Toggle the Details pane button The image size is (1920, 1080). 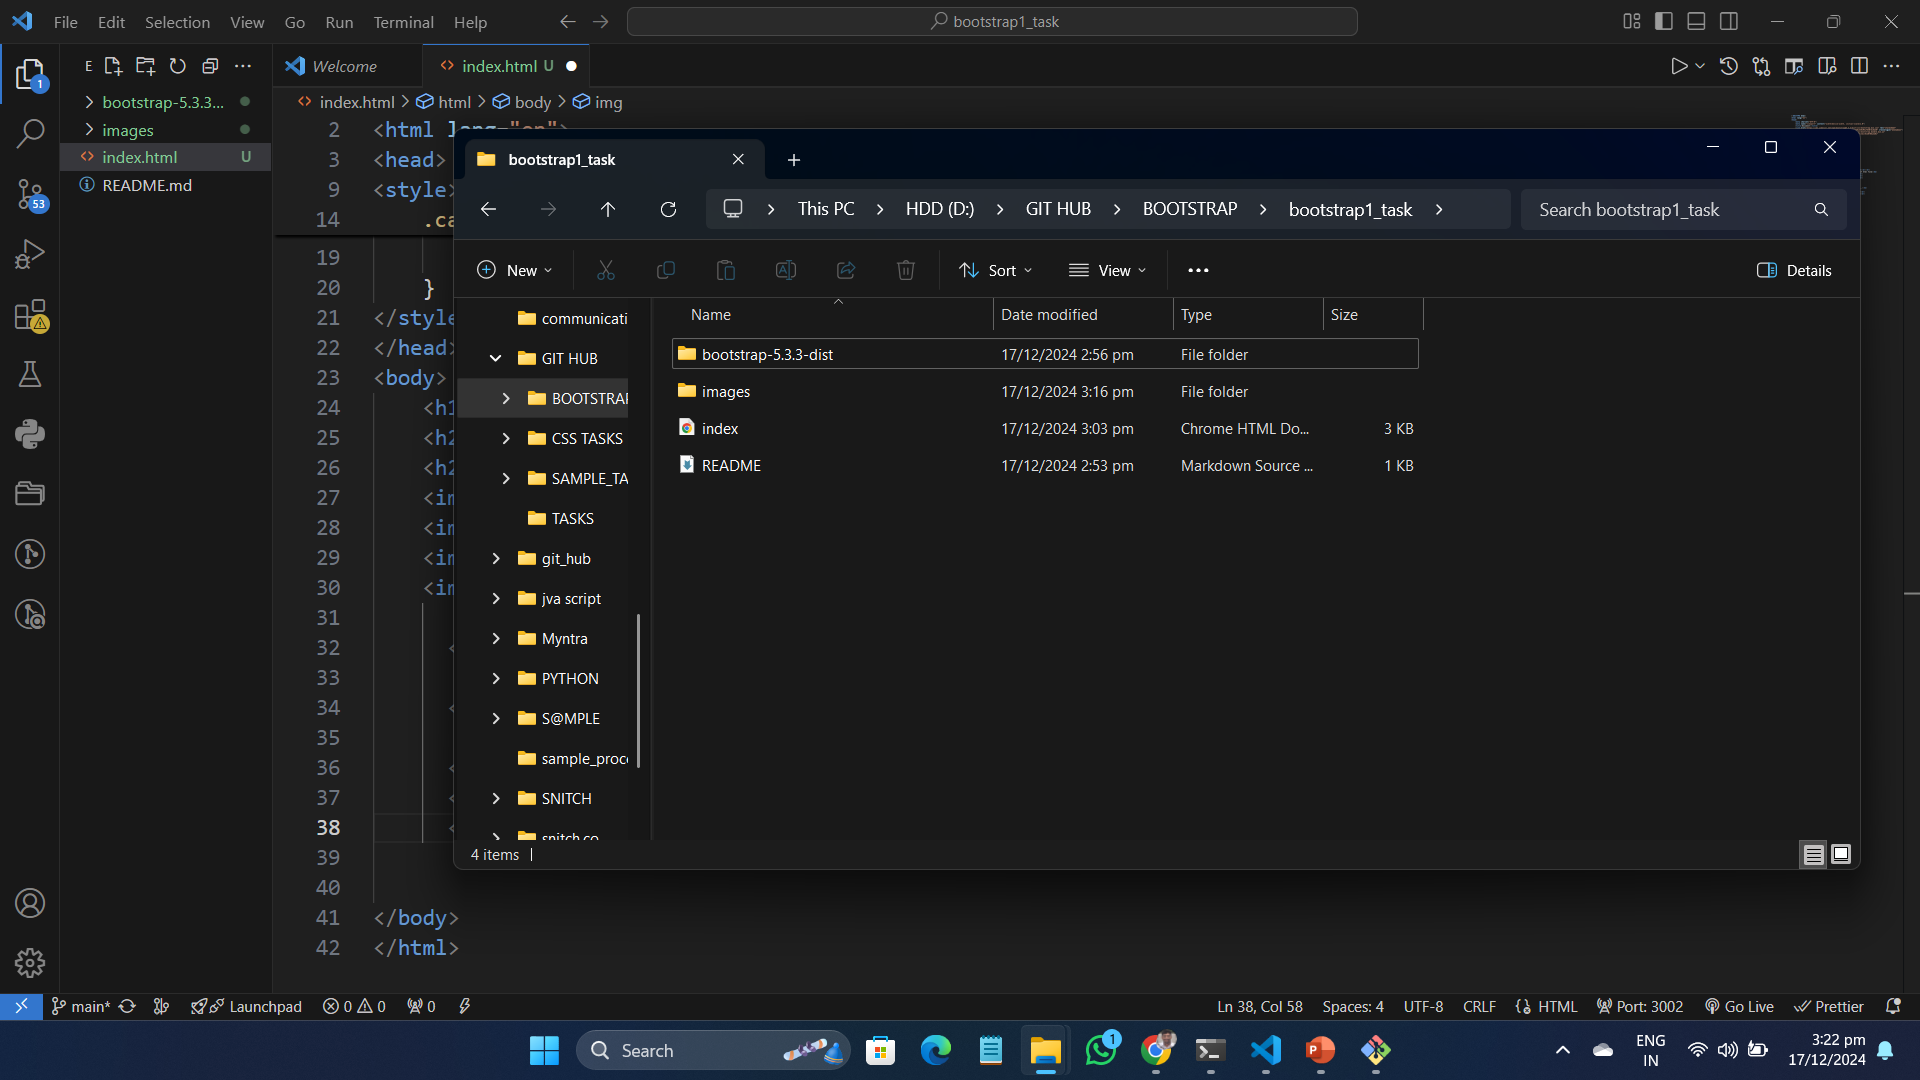coord(1794,270)
